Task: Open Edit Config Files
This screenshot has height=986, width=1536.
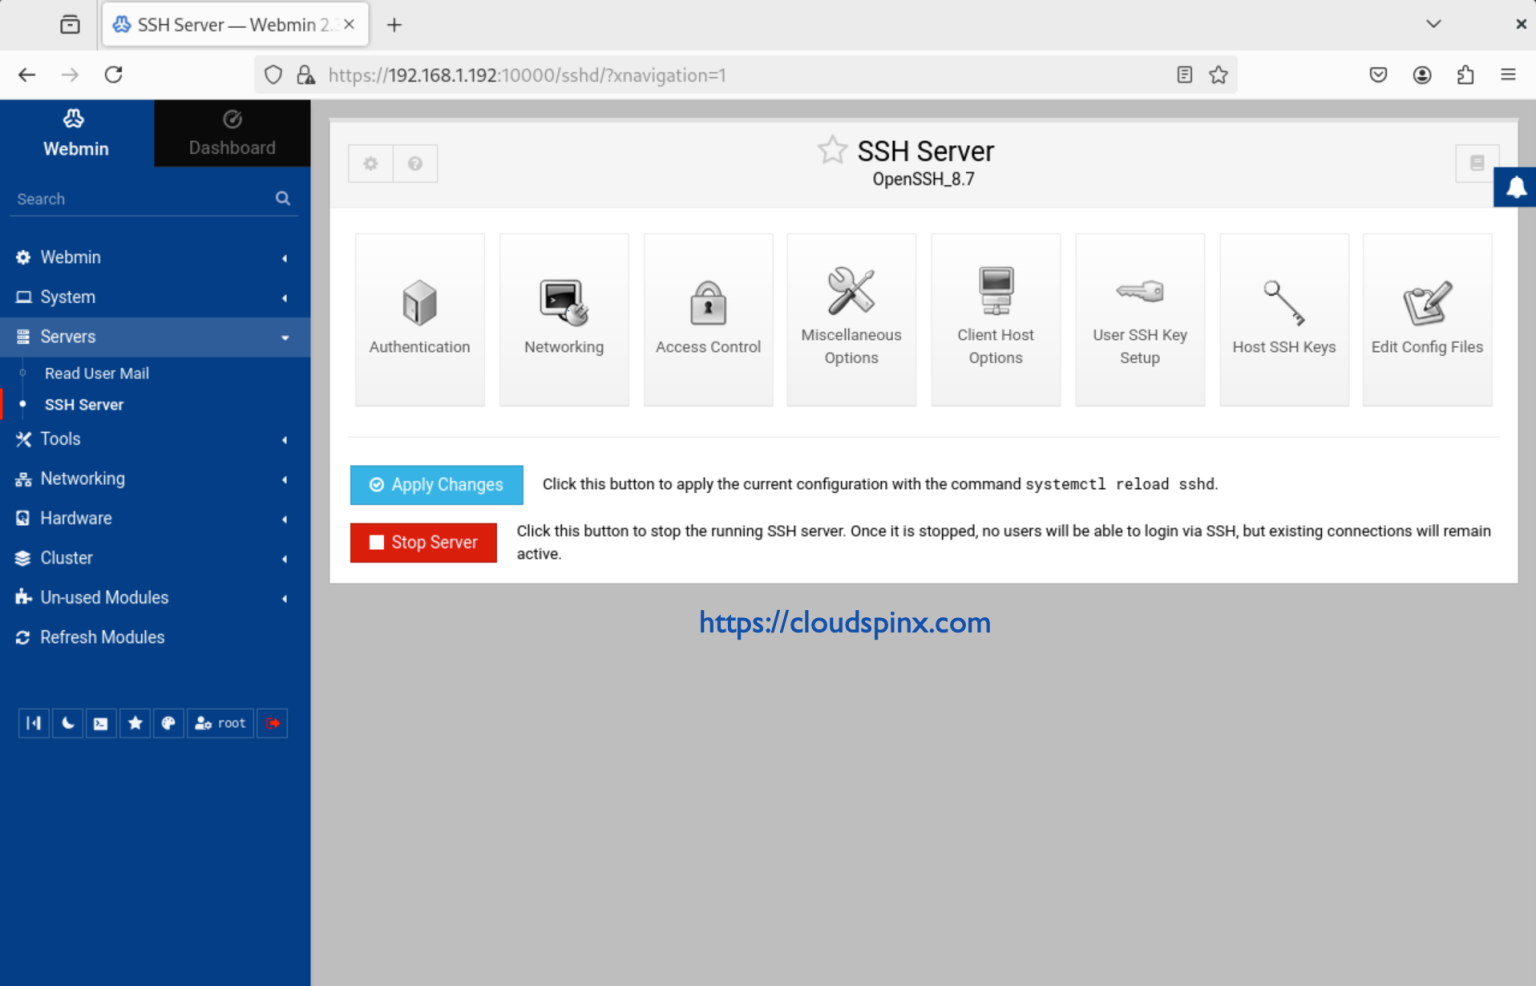Action: [x=1427, y=318]
